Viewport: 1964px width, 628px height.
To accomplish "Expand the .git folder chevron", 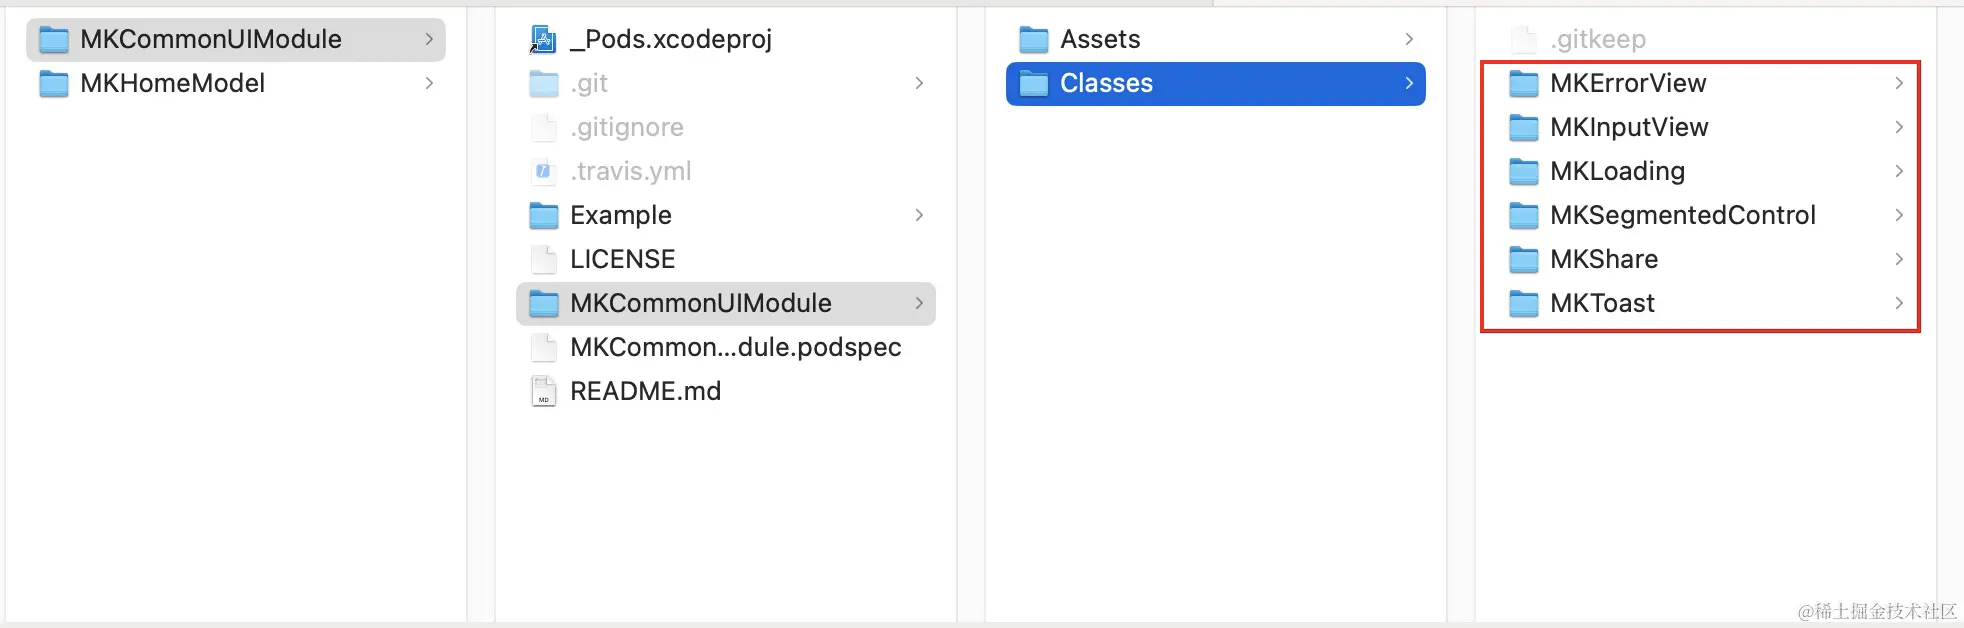I will pos(918,83).
